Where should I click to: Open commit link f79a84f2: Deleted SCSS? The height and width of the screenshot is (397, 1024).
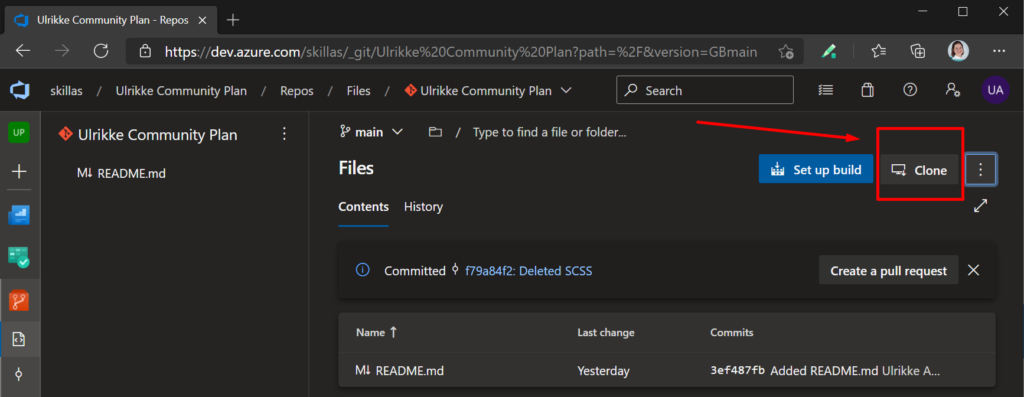click(x=528, y=271)
